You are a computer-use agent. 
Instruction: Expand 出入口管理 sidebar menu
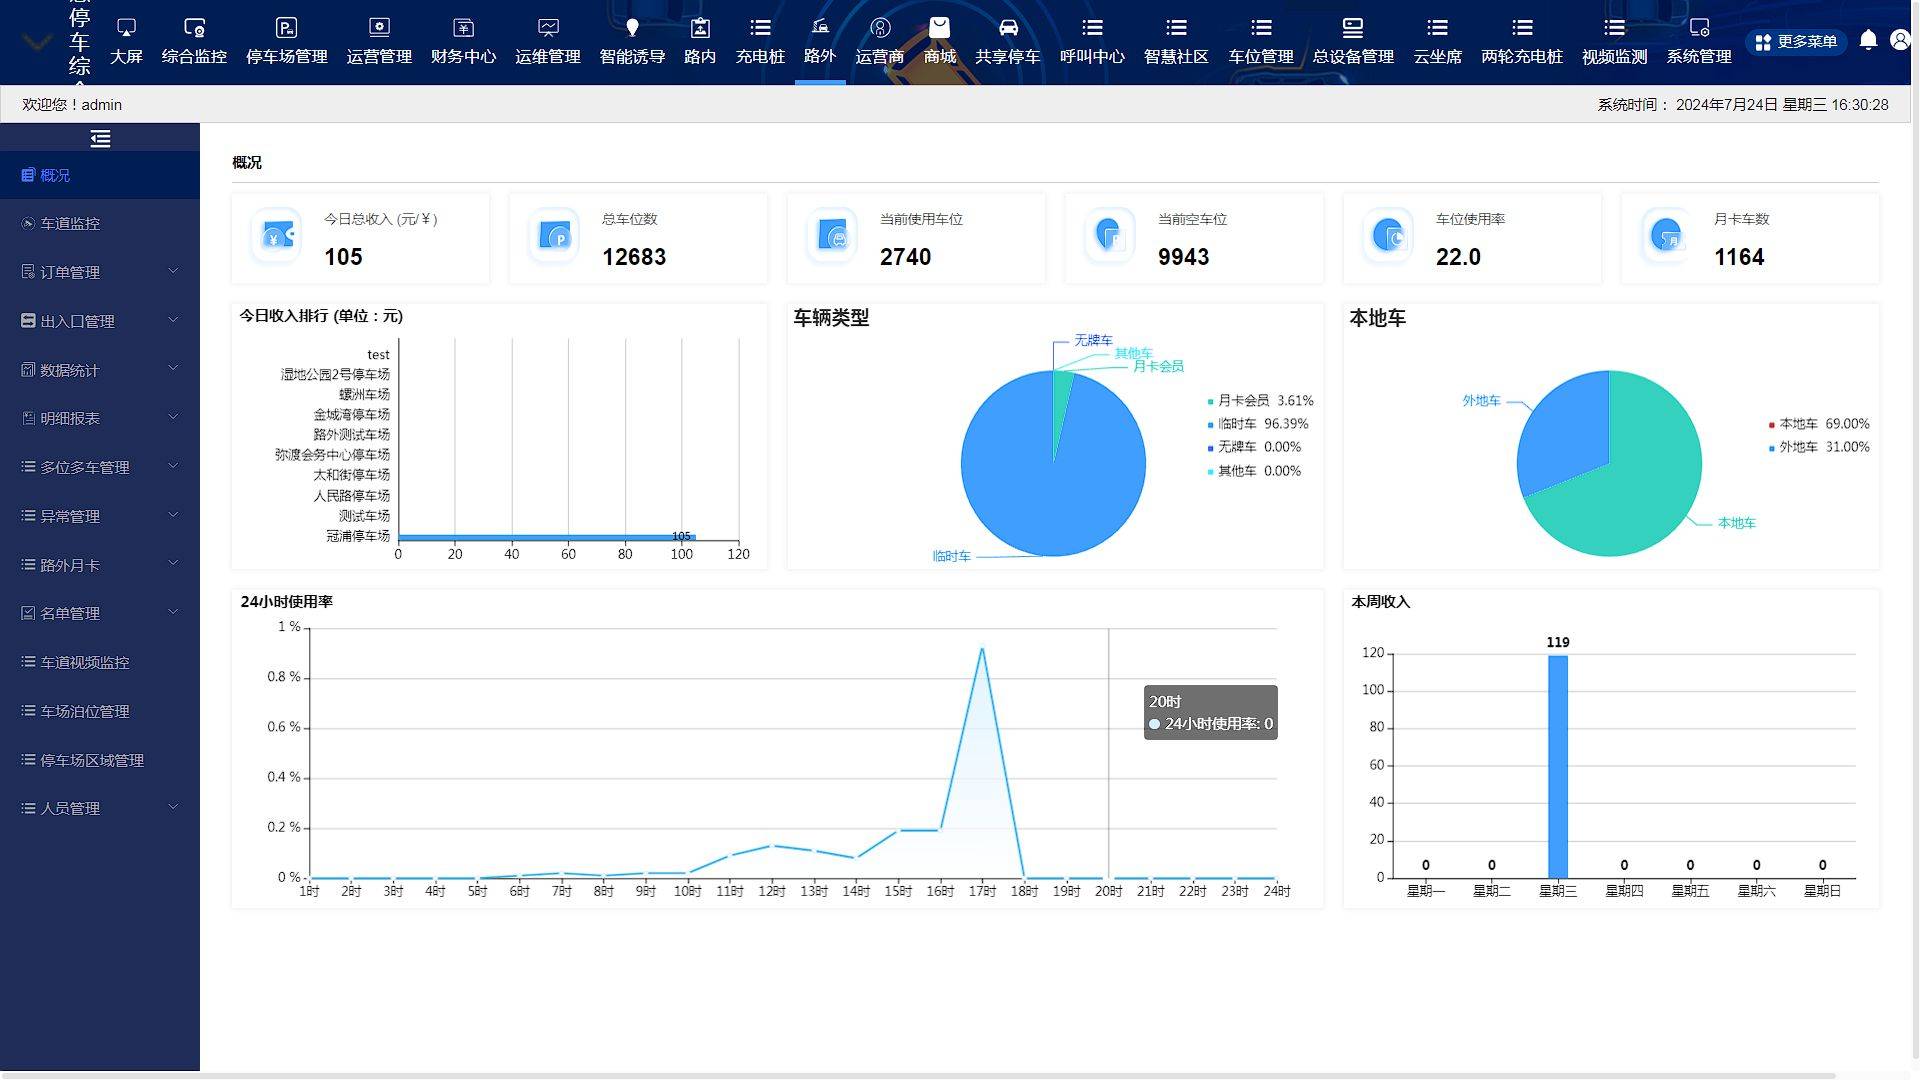(100, 321)
